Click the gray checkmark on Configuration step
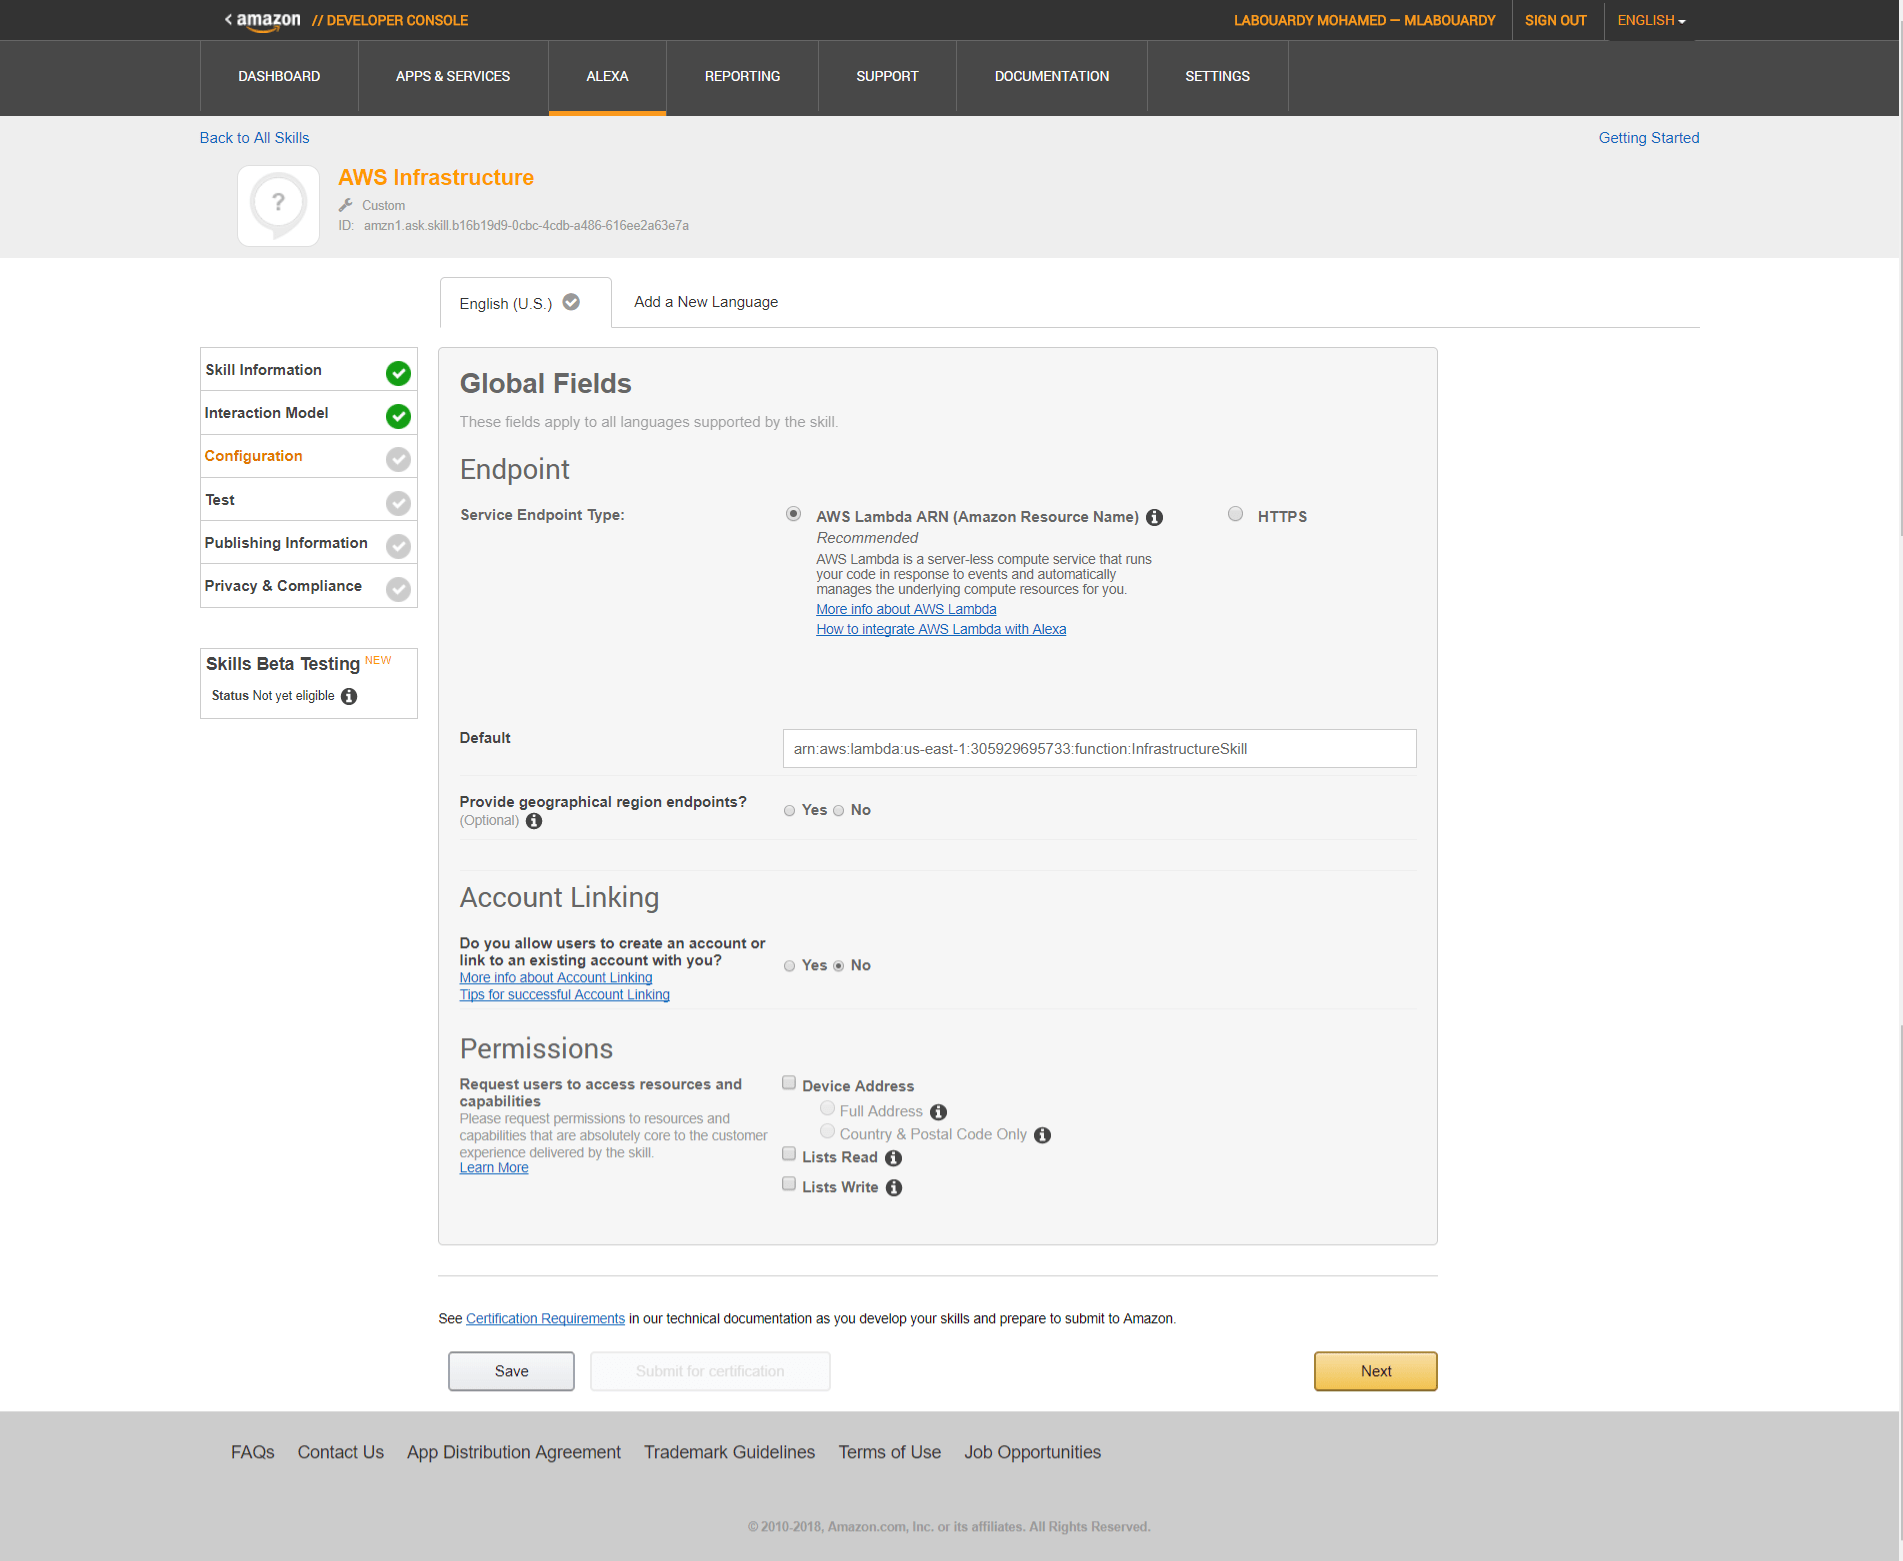 click(x=398, y=459)
